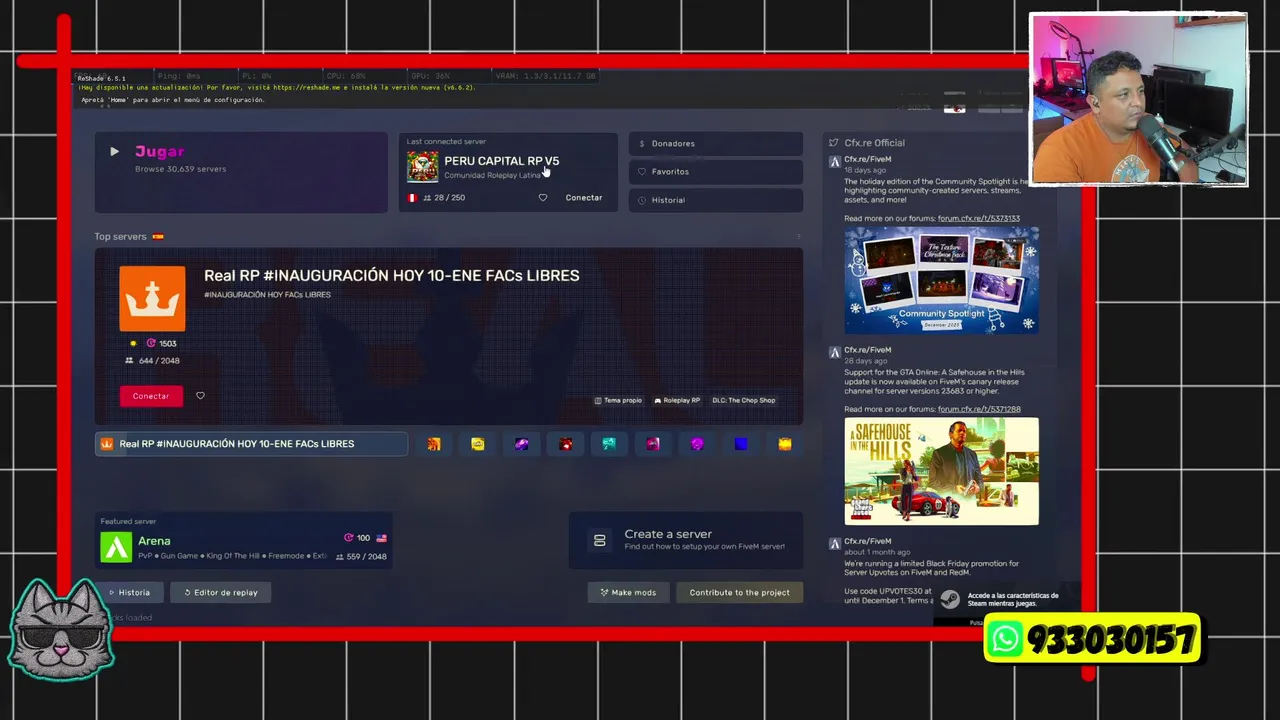
Task: Open the Historia button
Action: point(129,593)
